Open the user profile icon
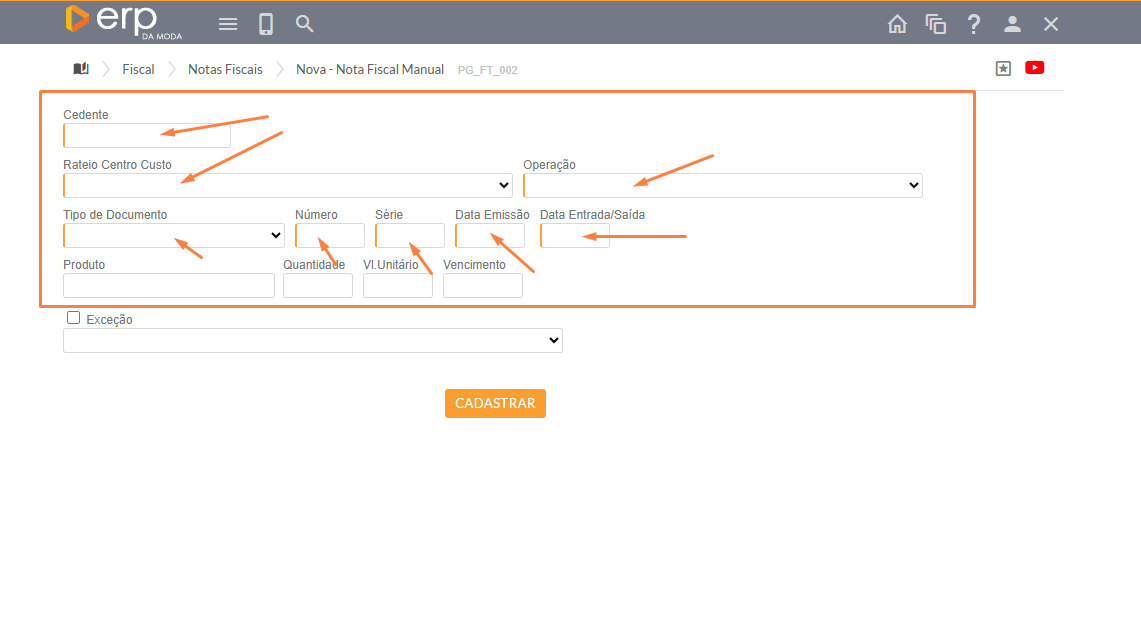This screenshot has width=1141, height=617. tap(1012, 24)
